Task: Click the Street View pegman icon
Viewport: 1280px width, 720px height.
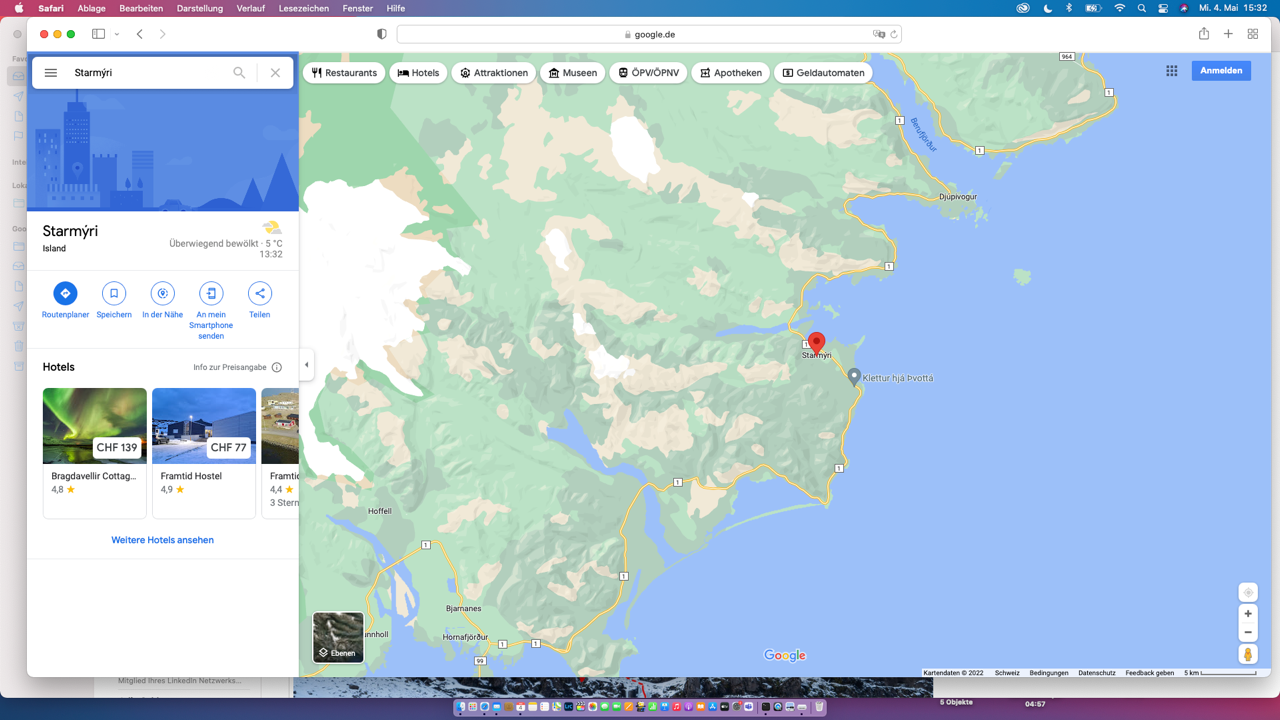Action: point(1248,654)
